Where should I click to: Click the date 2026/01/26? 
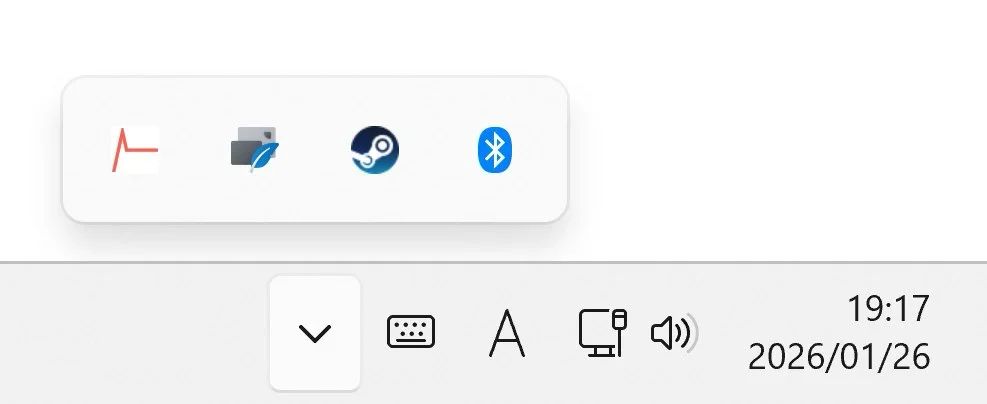point(839,357)
